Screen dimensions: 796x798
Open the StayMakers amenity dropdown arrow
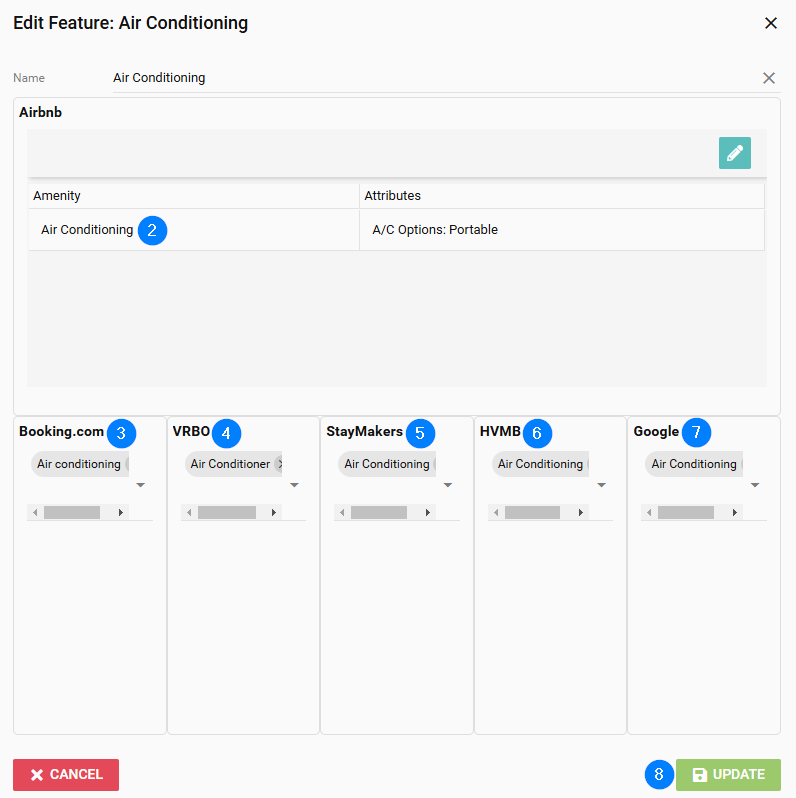(x=448, y=486)
